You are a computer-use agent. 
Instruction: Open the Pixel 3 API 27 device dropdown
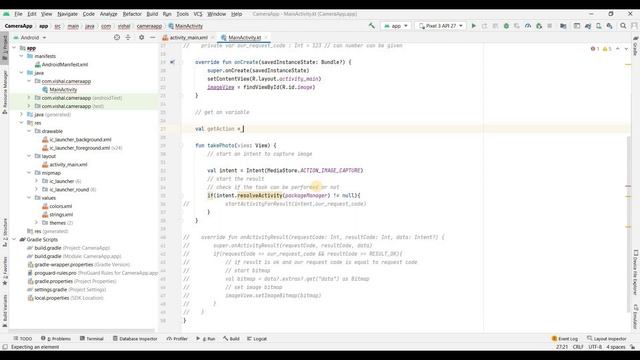[441, 26]
